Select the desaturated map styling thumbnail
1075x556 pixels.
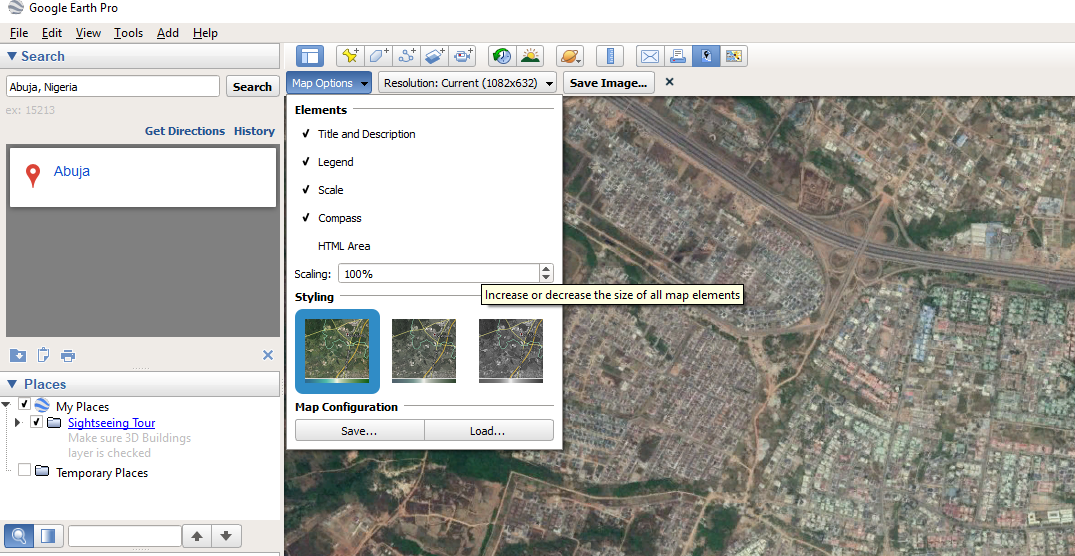pyautogui.click(x=424, y=350)
